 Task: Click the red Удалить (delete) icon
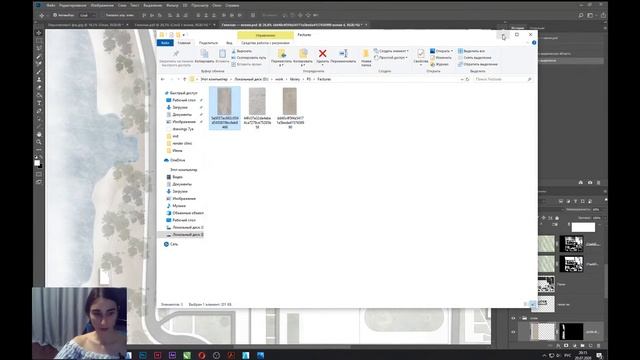point(322,53)
